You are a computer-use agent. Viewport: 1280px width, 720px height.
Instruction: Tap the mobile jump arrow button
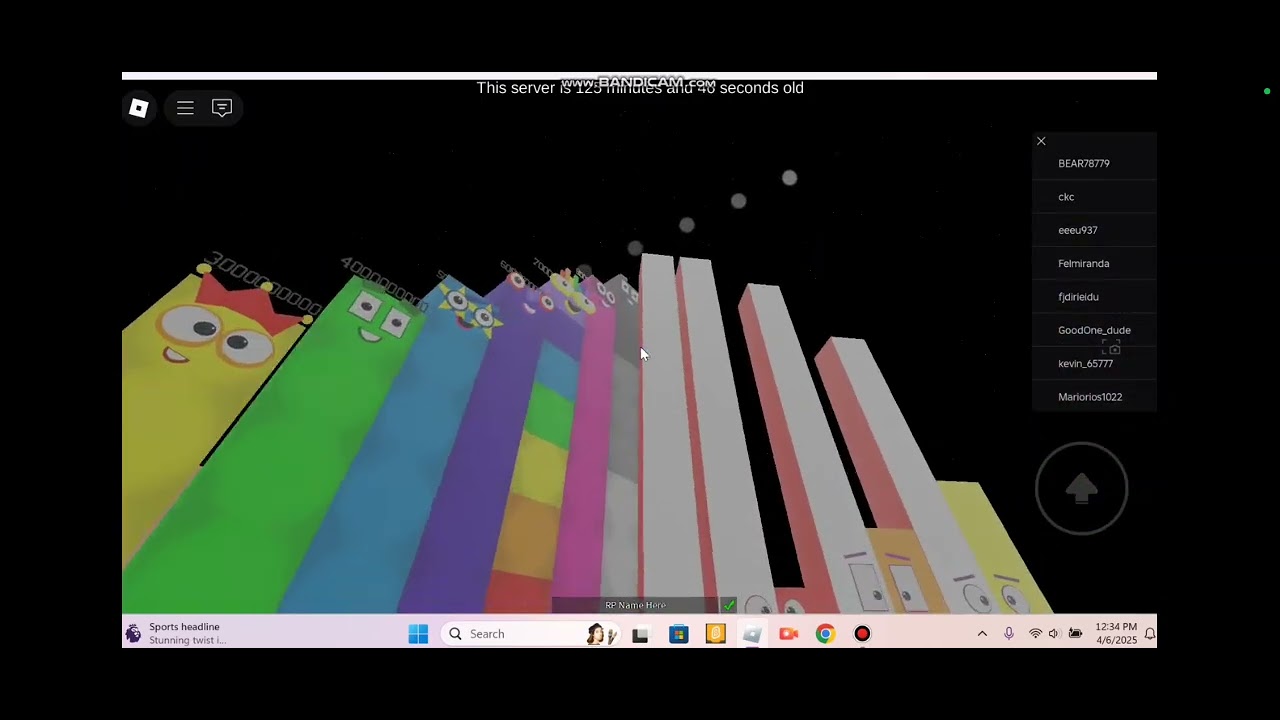[x=1081, y=488]
